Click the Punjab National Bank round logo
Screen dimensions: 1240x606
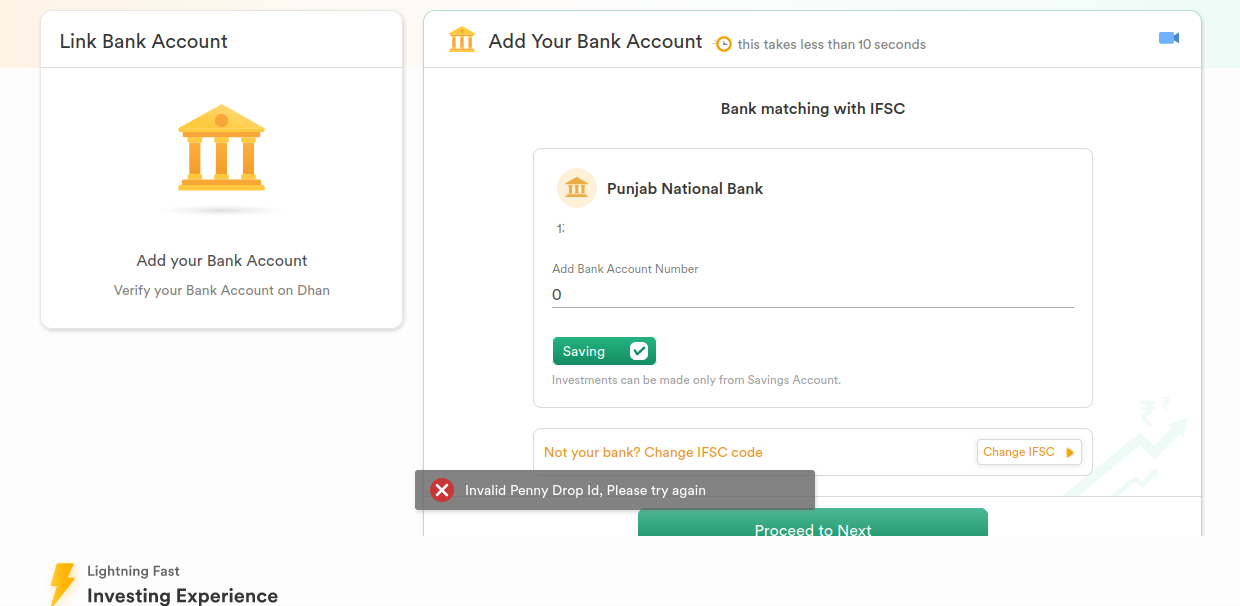[577, 188]
